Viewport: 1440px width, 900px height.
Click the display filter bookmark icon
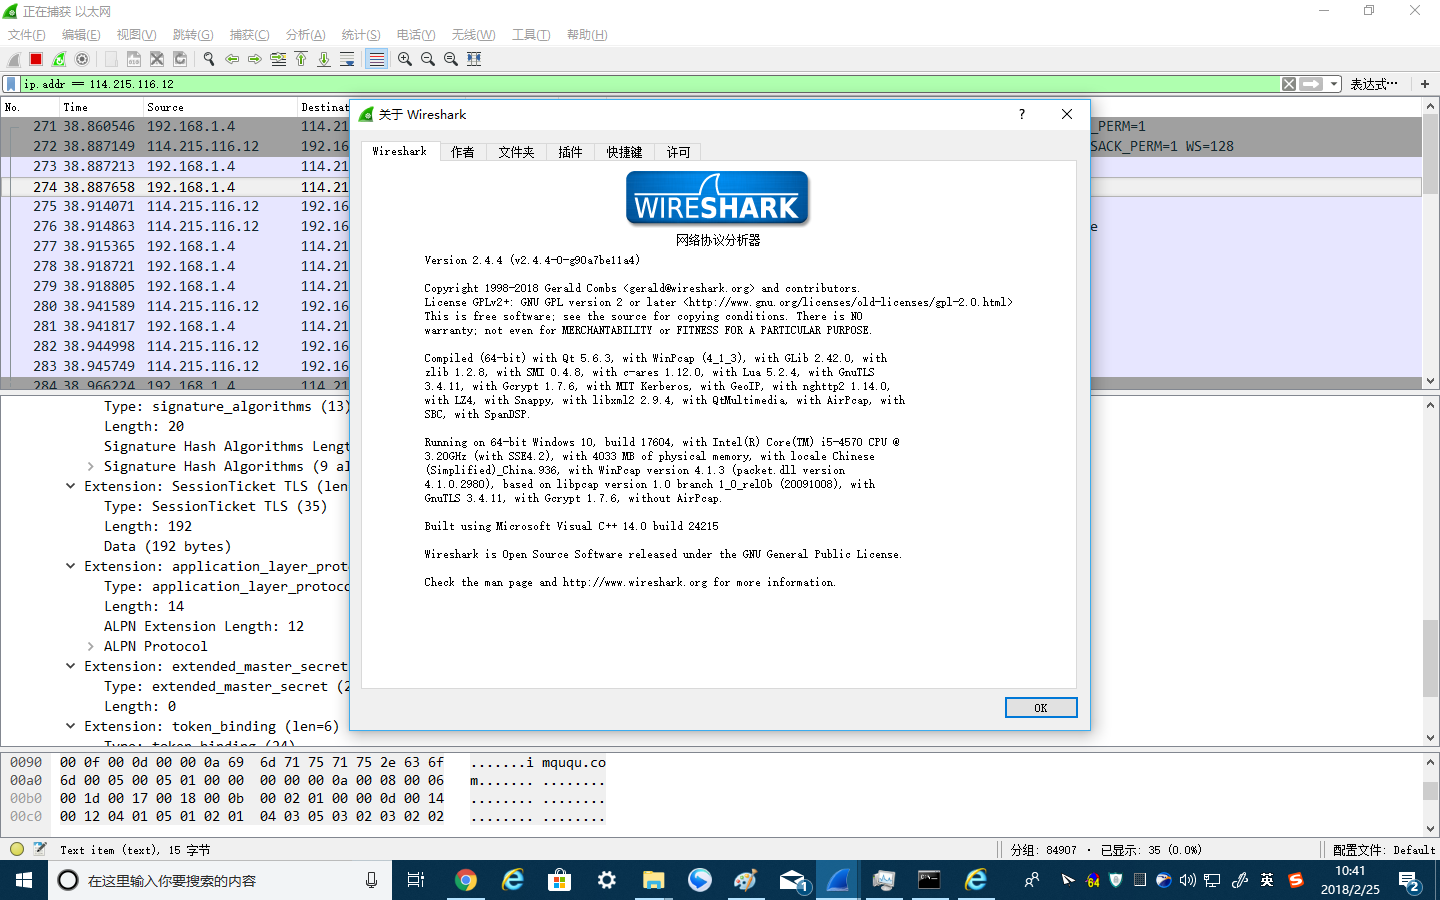[x=12, y=84]
